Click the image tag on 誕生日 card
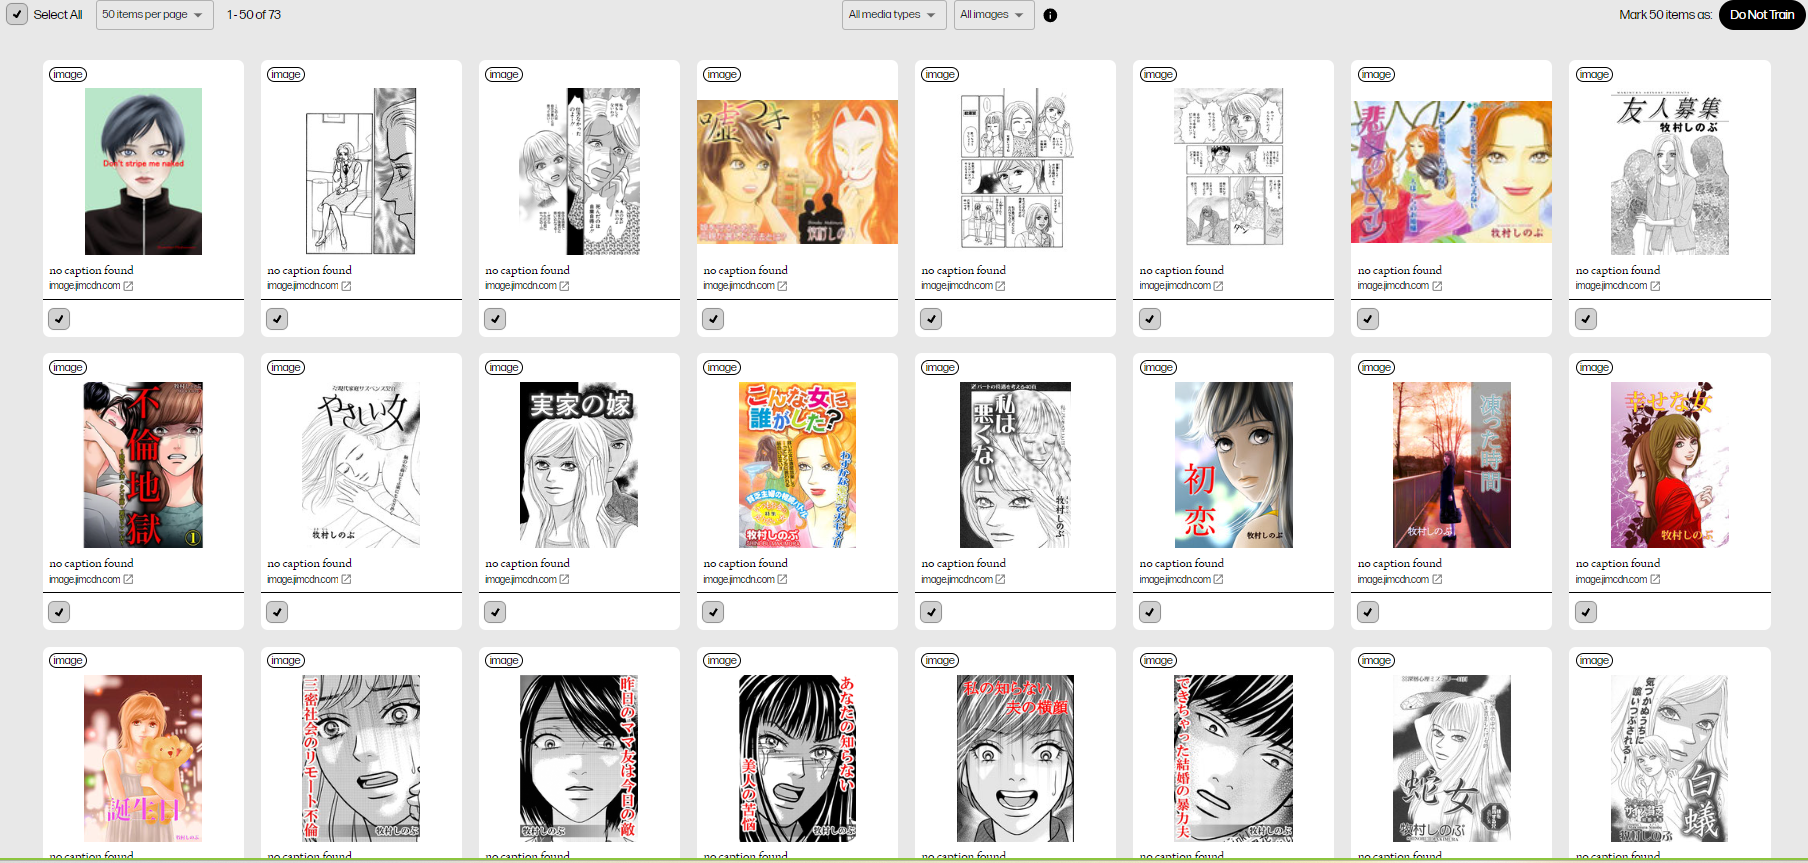This screenshot has height=863, width=1808. [68, 660]
